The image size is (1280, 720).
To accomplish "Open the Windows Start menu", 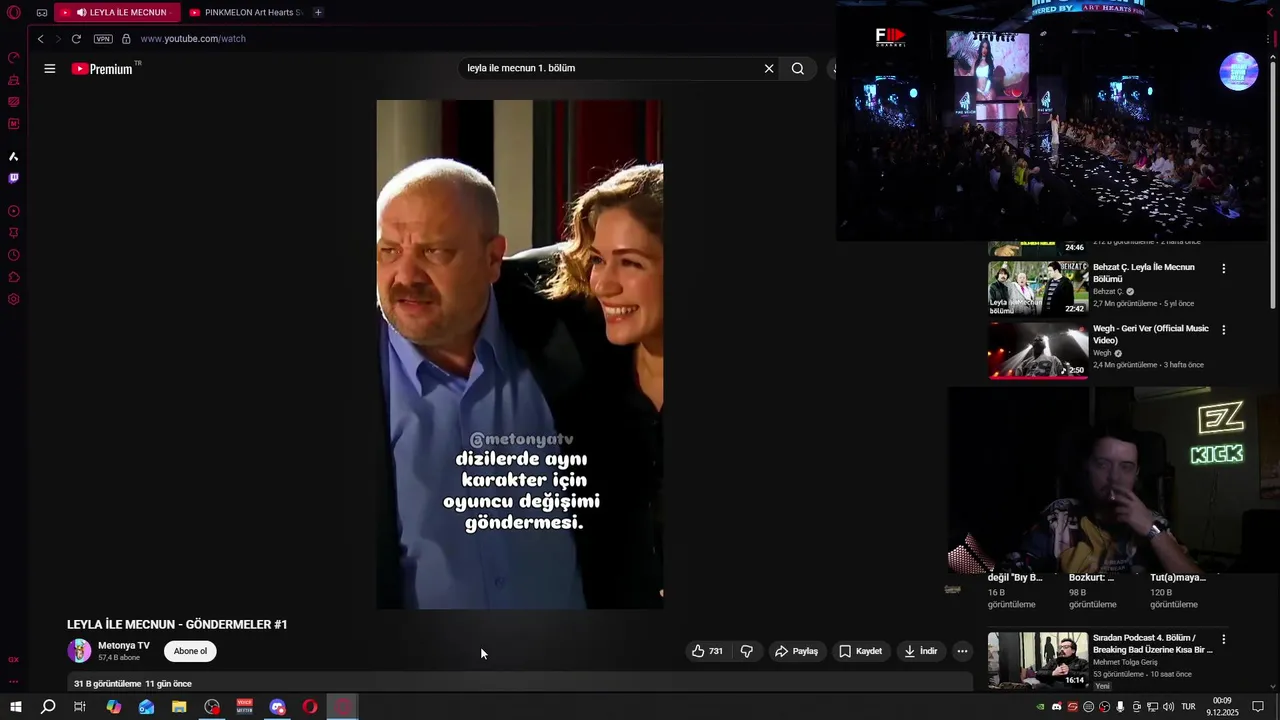I will coord(15,707).
